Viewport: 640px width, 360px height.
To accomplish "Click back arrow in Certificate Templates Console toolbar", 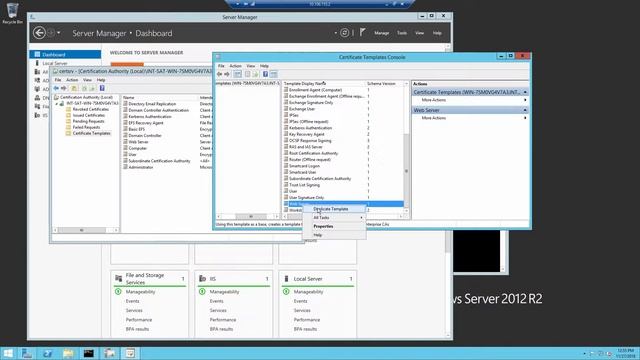I will (x=220, y=74).
